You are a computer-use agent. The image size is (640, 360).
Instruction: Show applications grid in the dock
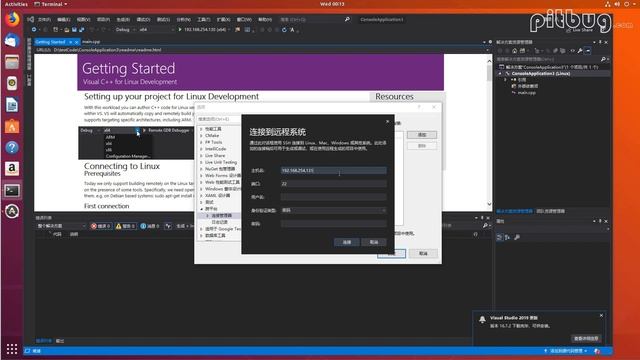tap(12, 349)
